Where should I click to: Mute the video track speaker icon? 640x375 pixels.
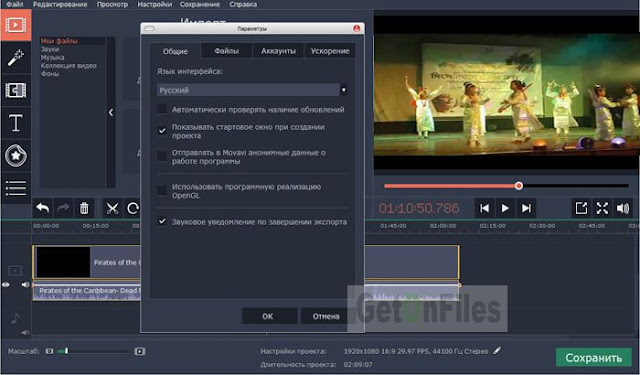(x=25, y=285)
